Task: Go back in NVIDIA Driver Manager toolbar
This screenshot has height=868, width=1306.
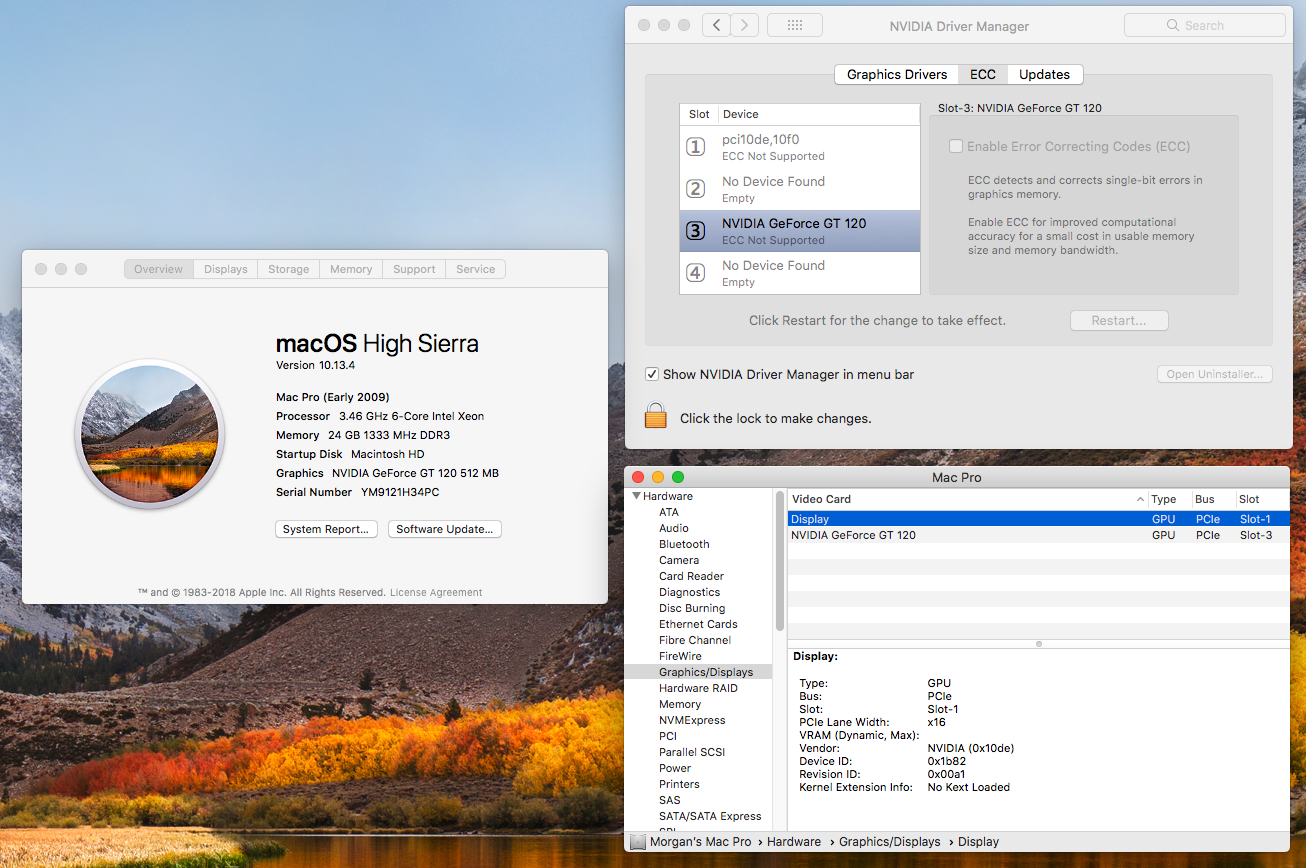Action: coord(716,25)
